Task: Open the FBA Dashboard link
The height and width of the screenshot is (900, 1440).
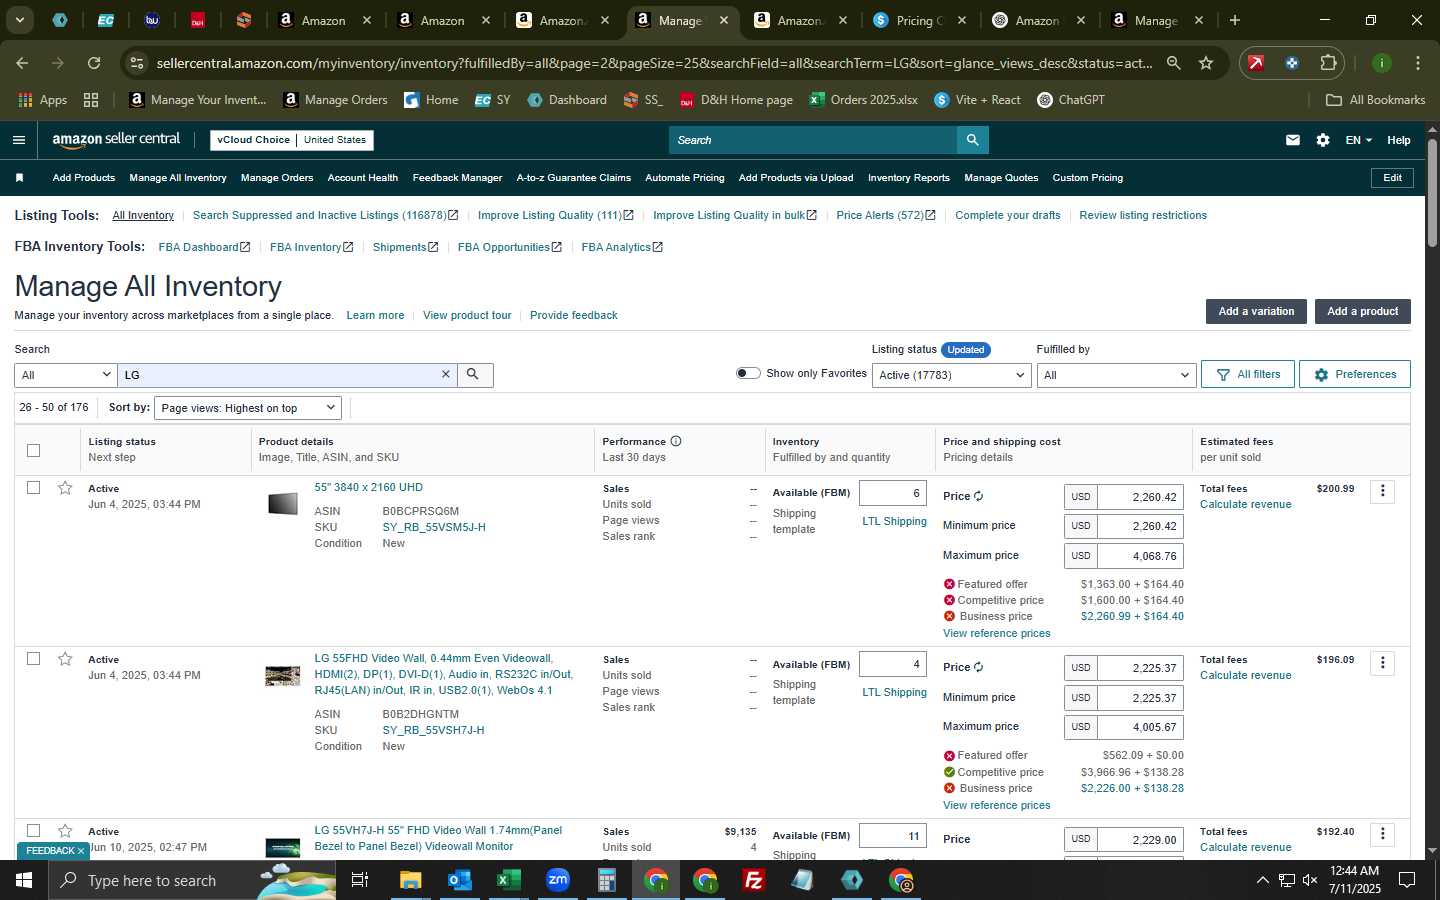Action: (204, 247)
